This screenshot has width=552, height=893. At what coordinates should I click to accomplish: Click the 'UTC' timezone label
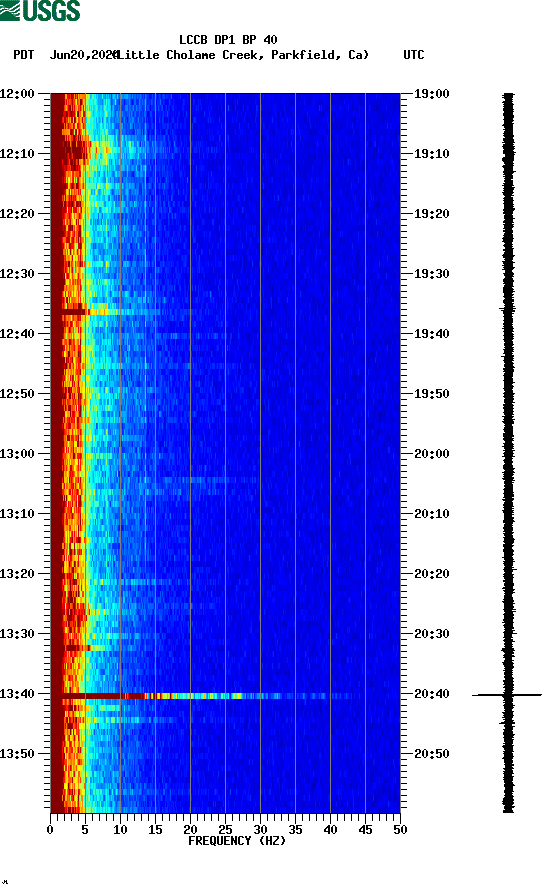414,55
